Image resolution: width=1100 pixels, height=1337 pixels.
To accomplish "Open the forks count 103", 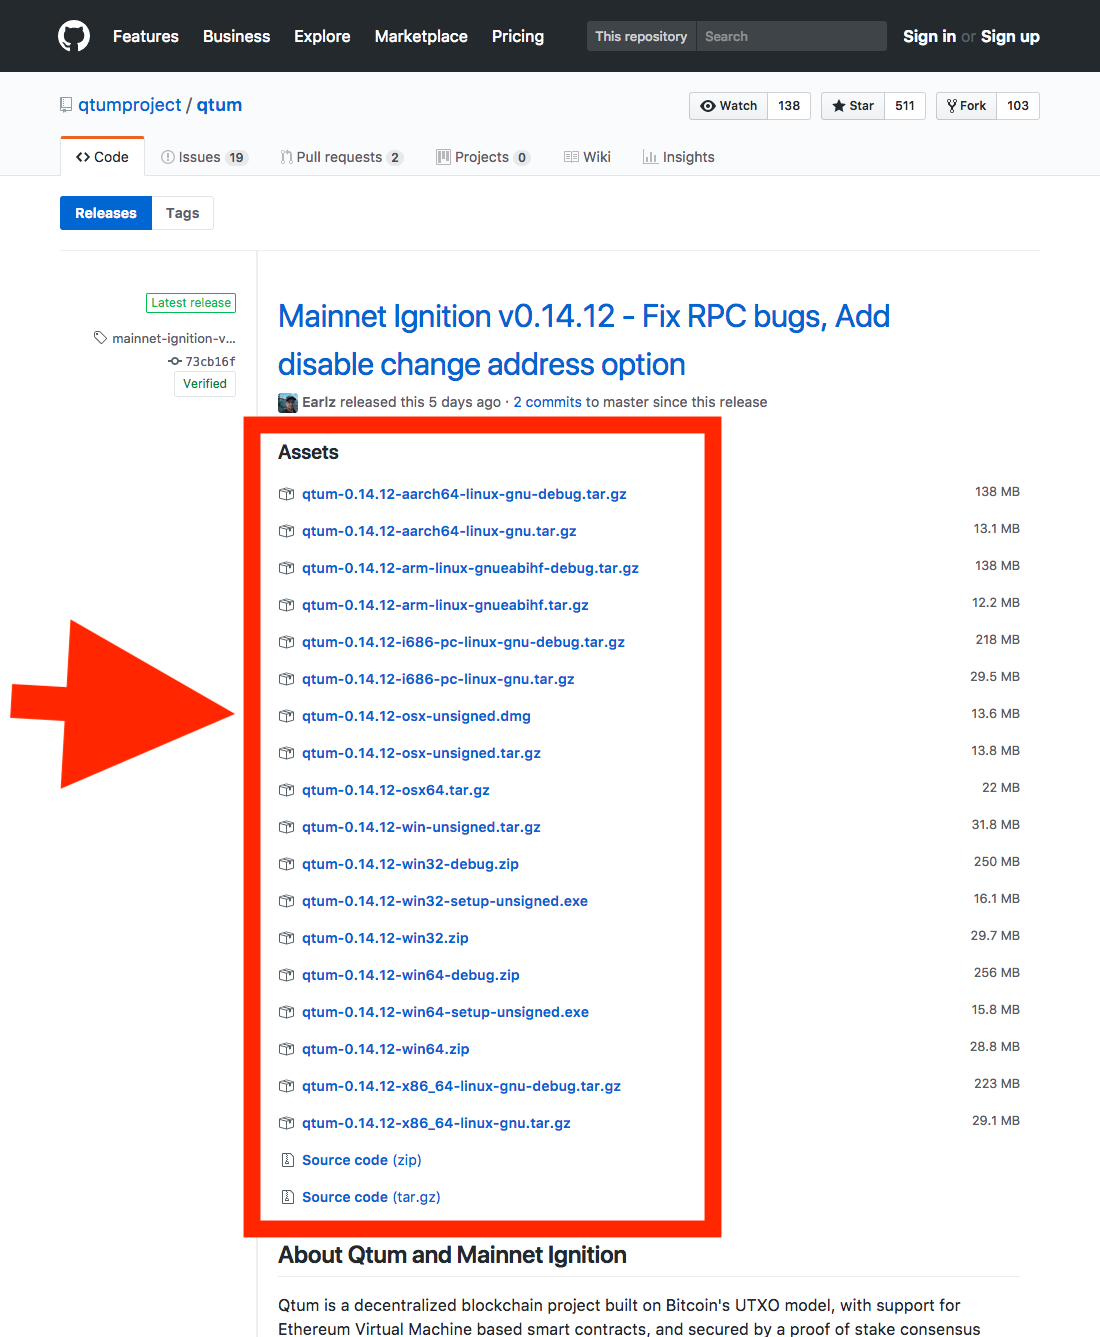I will click(1018, 106).
